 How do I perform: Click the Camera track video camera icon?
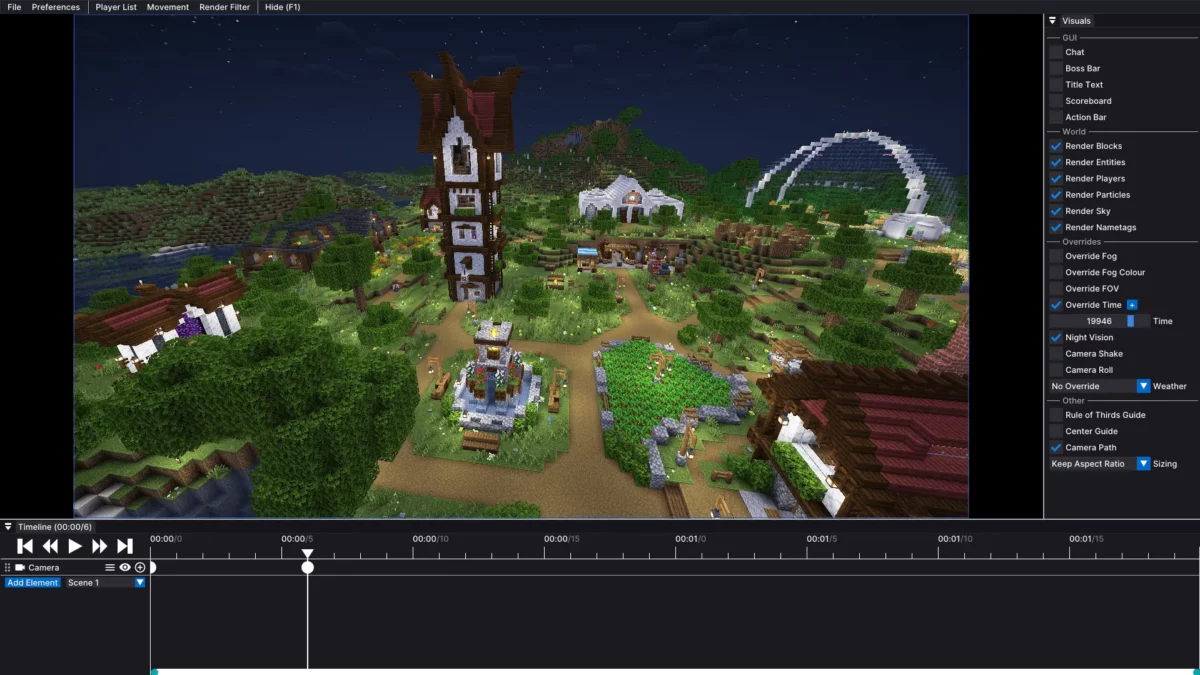pyautogui.click(x=20, y=567)
